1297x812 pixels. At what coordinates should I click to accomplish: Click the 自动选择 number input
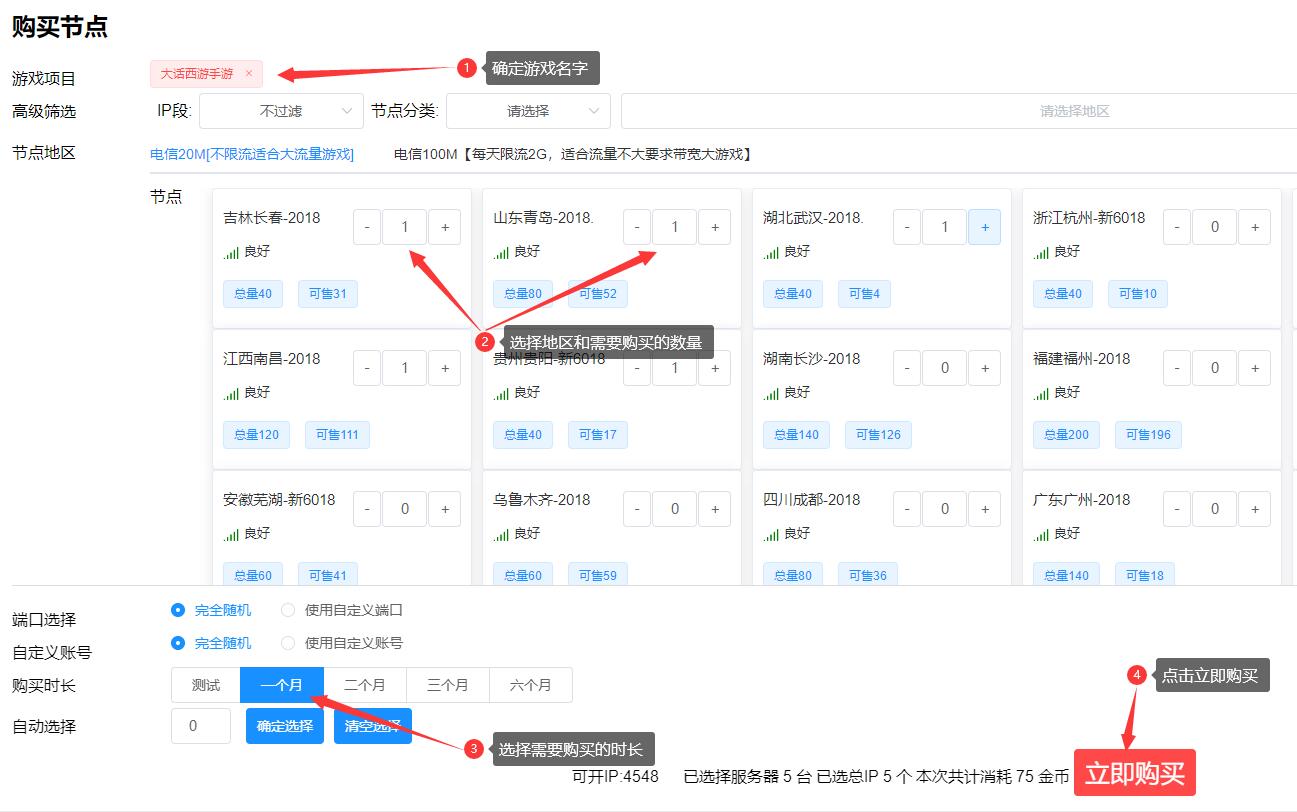pos(201,726)
